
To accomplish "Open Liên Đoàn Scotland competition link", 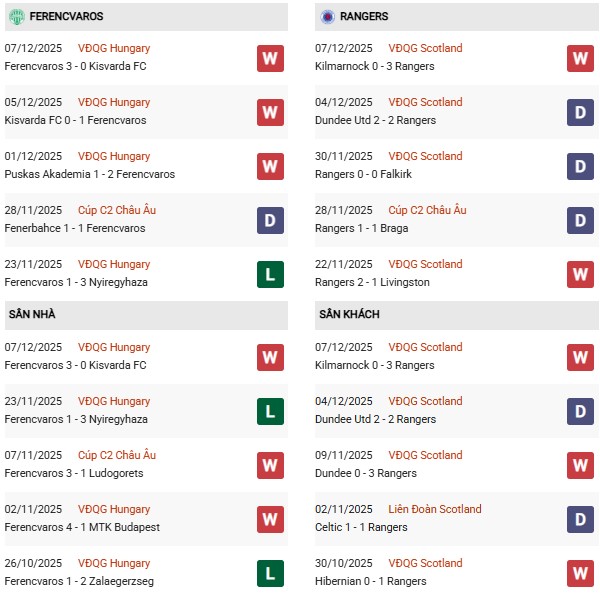I will pyautogui.click(x=435, y=509).
